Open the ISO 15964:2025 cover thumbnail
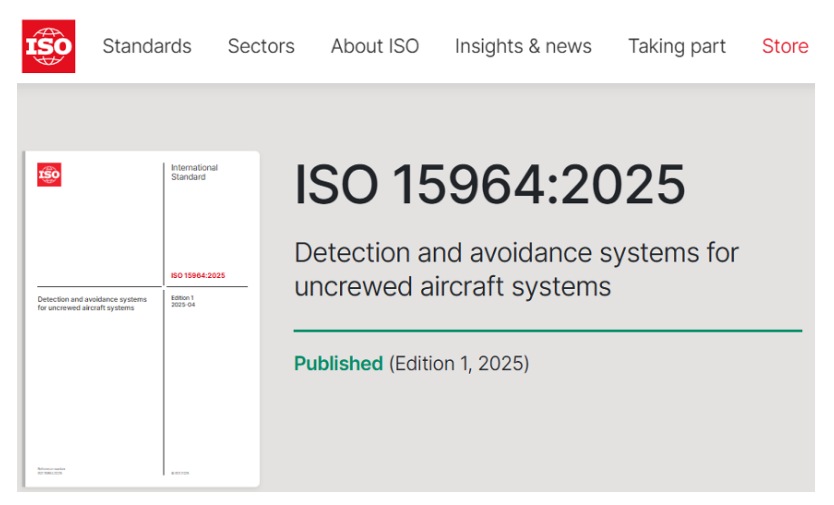The height and width of the screenshot is (505, 834). pos(141,319)
